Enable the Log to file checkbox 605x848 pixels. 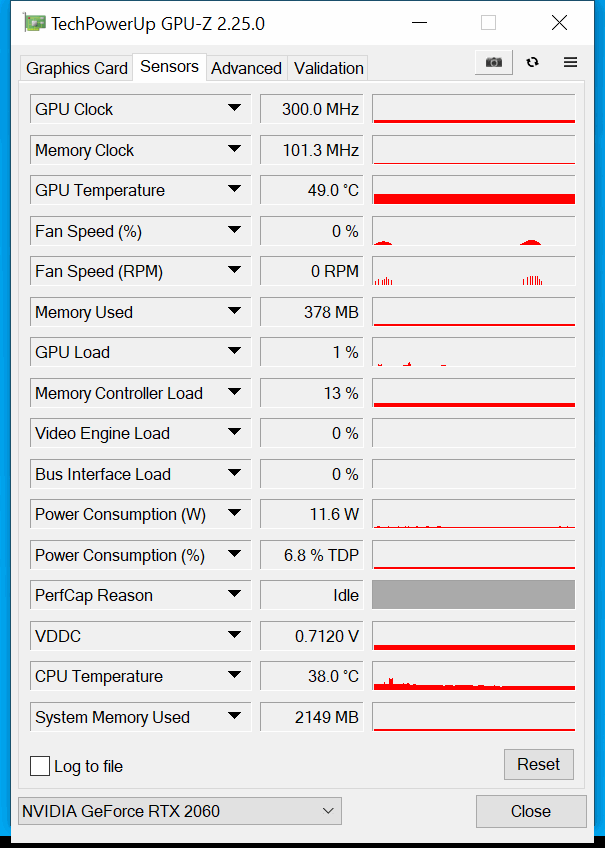[39, 766]
